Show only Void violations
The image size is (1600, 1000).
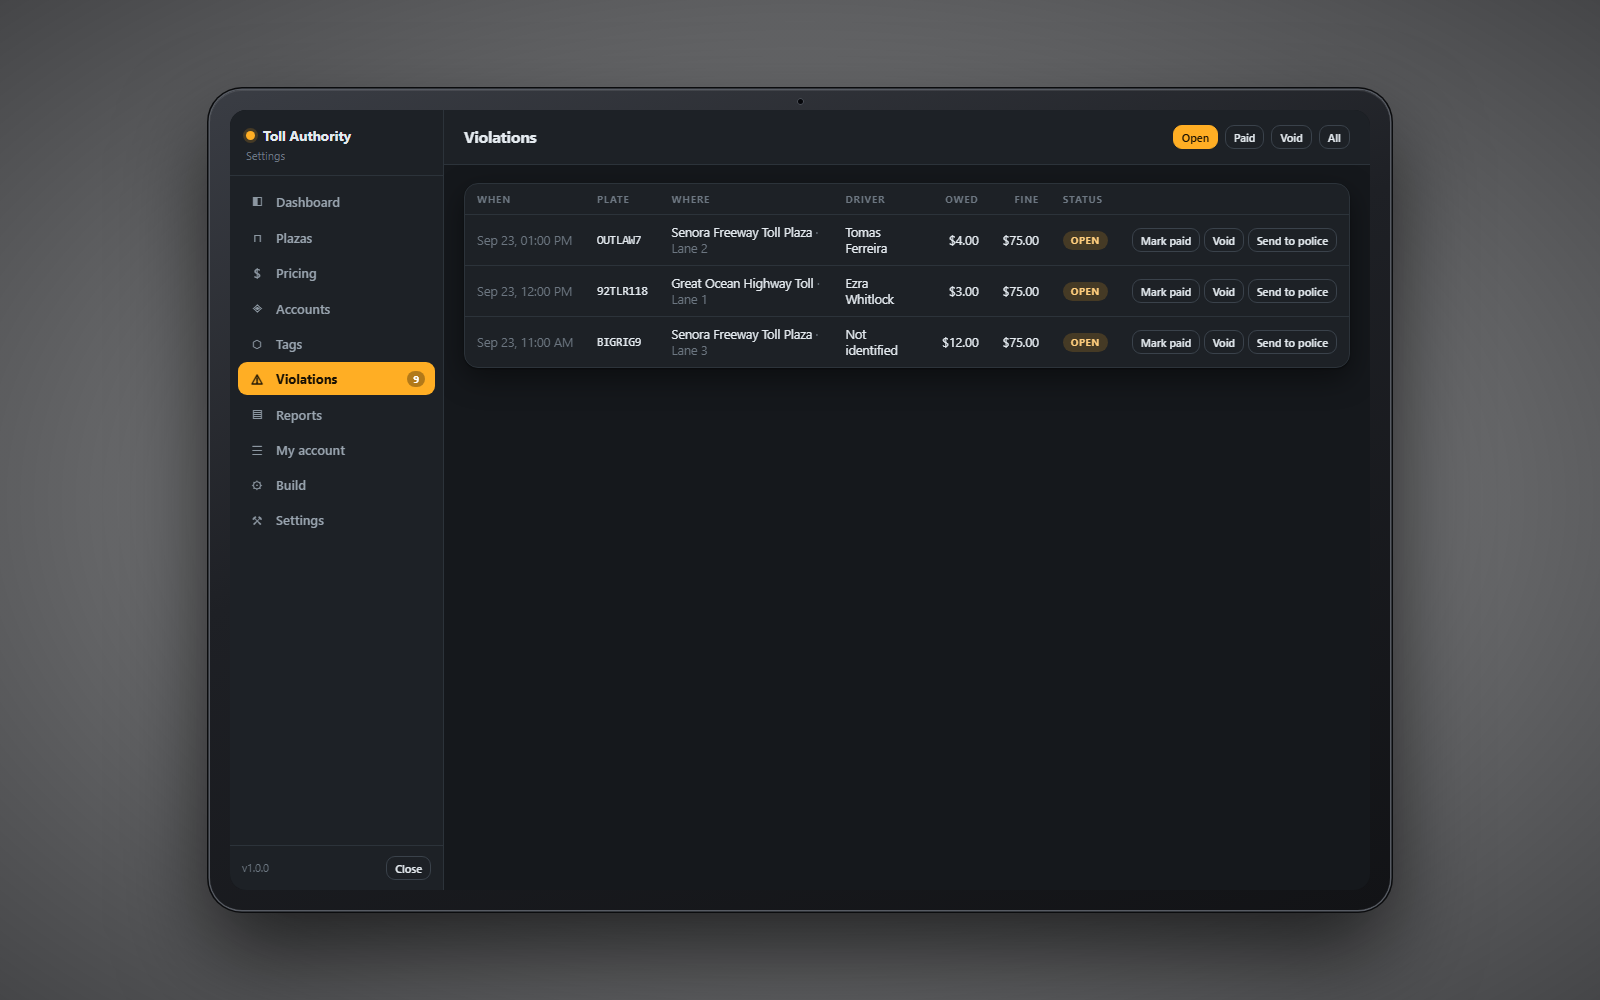coord(1291,138)
